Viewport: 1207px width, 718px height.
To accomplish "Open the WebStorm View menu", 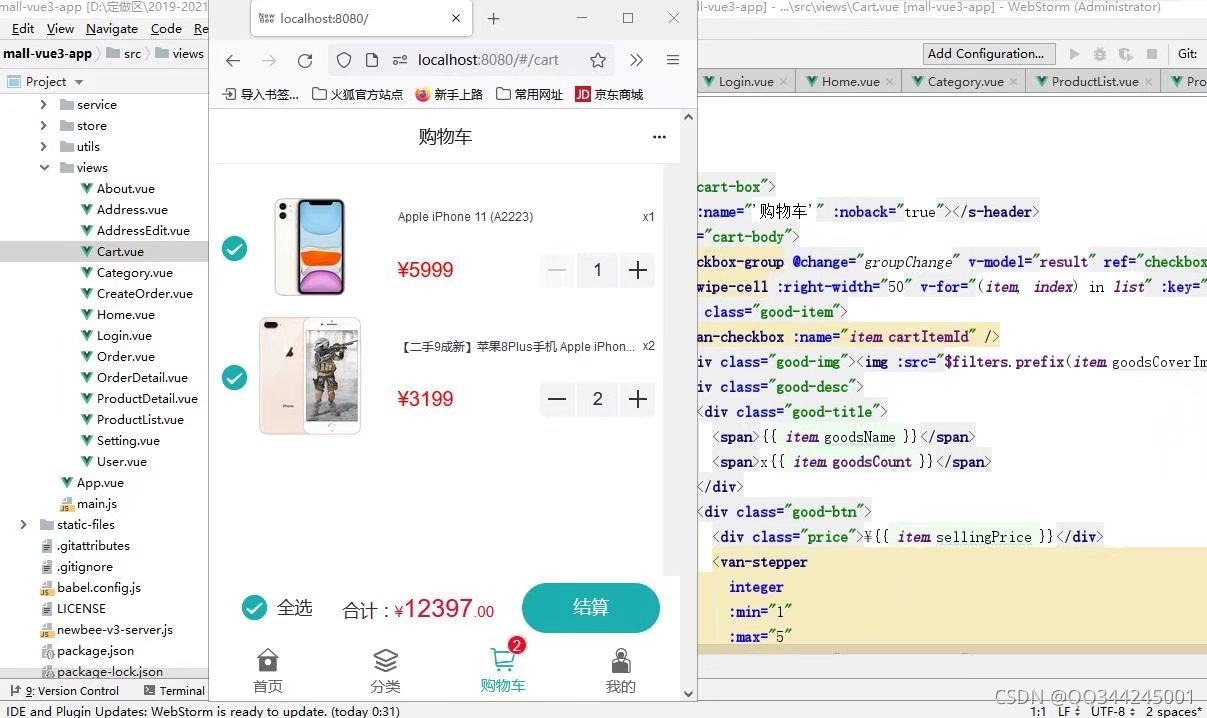I will [60, 29].
